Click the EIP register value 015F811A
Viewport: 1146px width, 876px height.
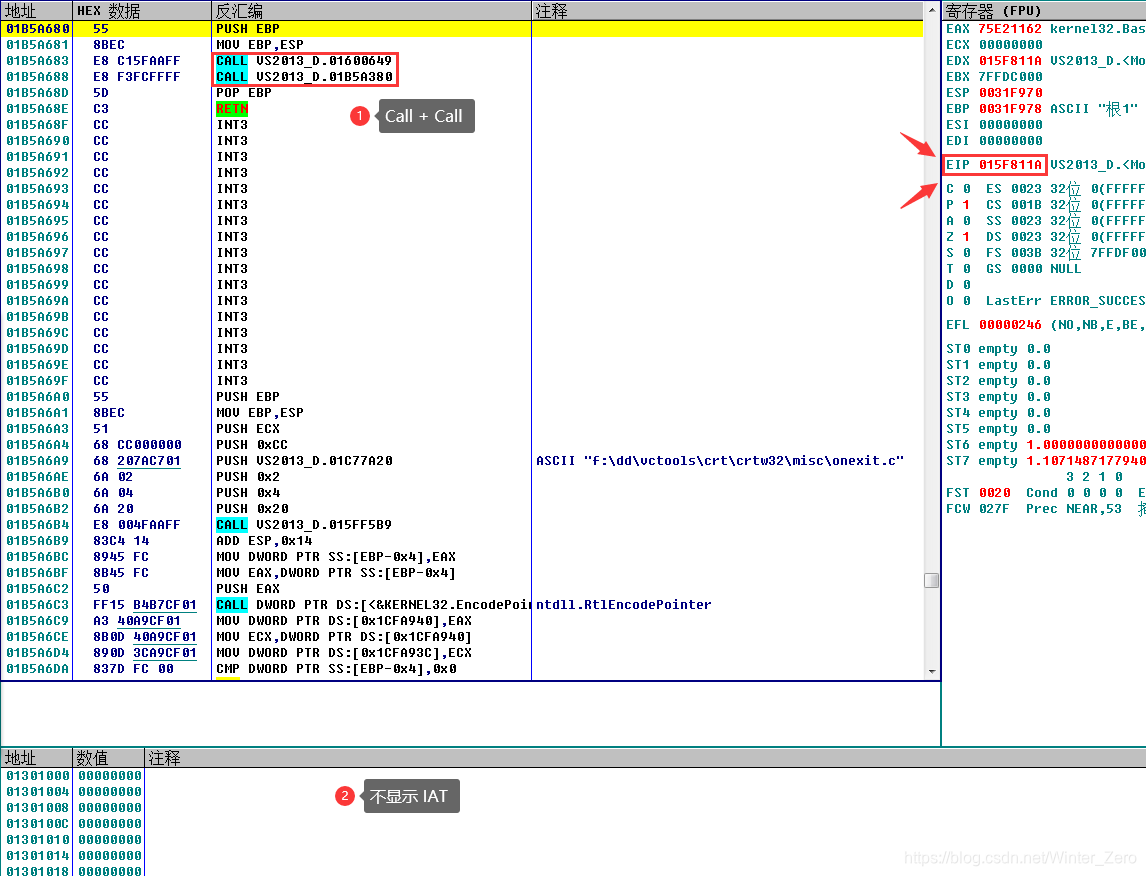(x=1010, y=165)
